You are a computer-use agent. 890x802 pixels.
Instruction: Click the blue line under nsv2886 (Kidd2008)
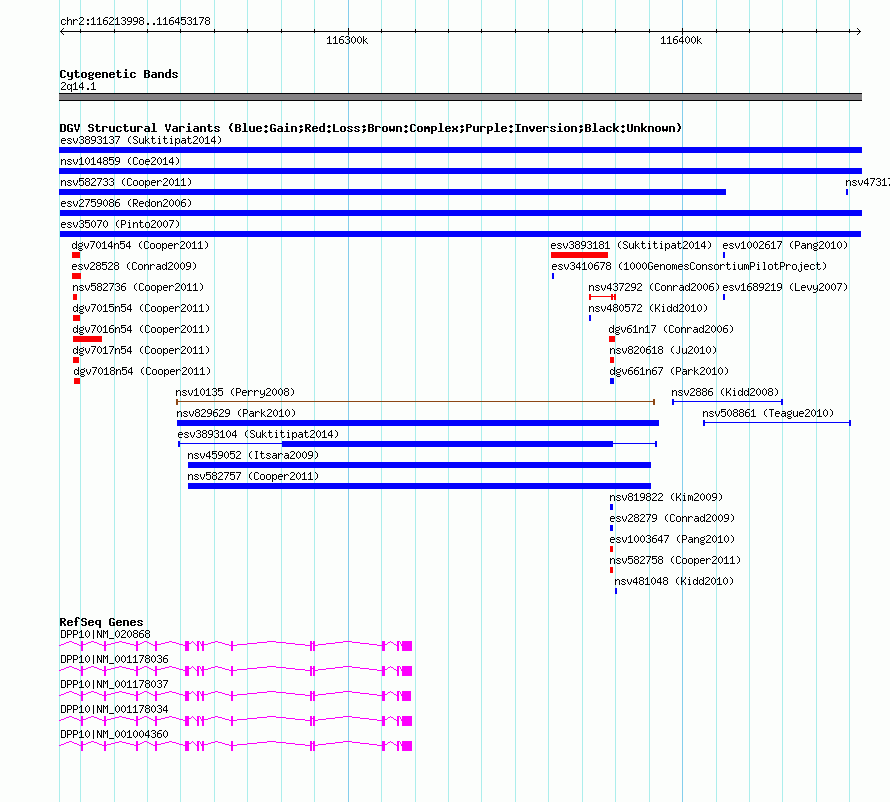click(727, 402)
